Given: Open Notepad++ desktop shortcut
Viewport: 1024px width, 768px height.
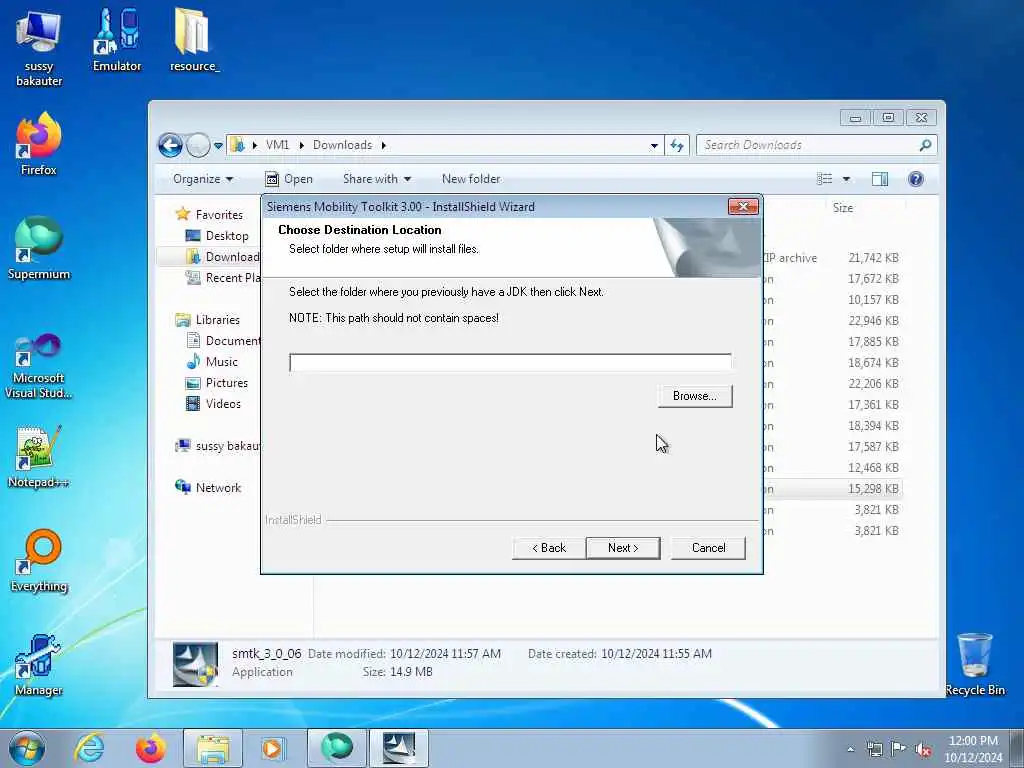Looking at the screenshot, I should coord(39,457).
